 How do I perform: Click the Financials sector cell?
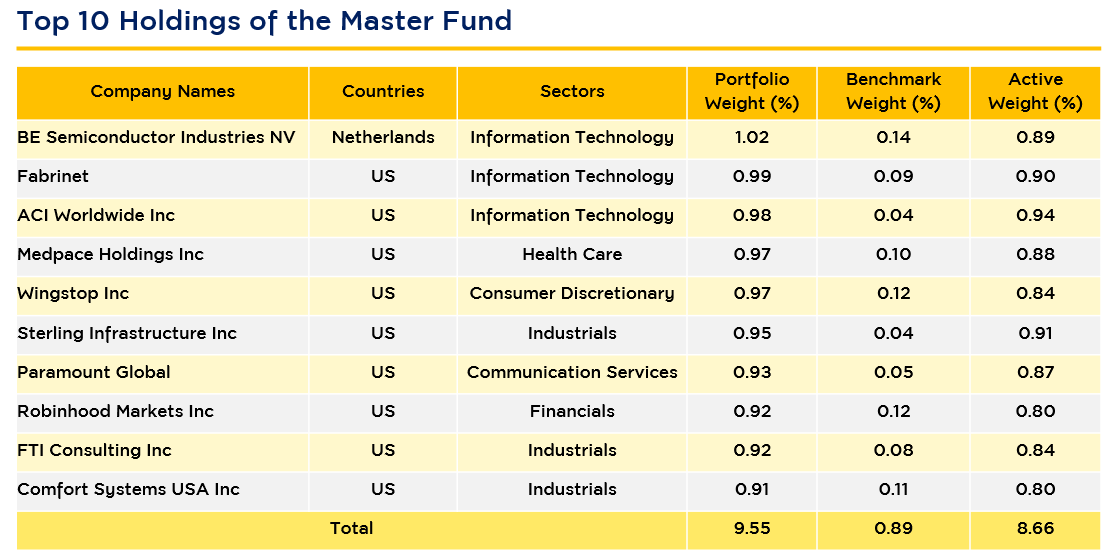pos(572,411)
